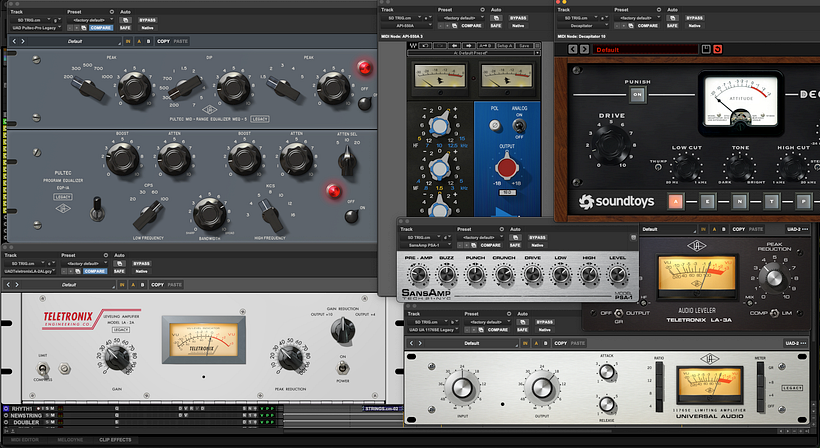
Task: Switch to the CLIP EFFECTS tab
Action: click(115, 440)
